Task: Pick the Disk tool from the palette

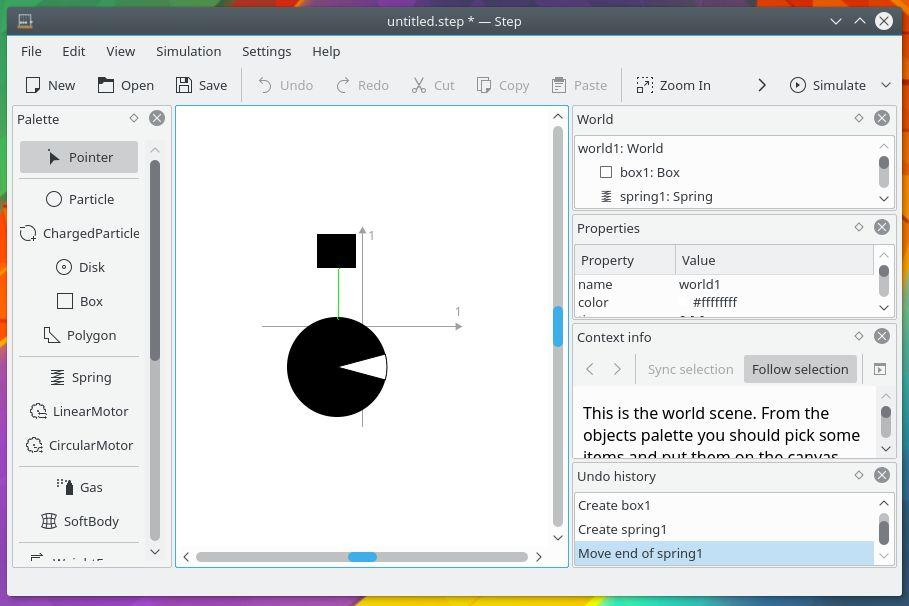Action: 79,267
